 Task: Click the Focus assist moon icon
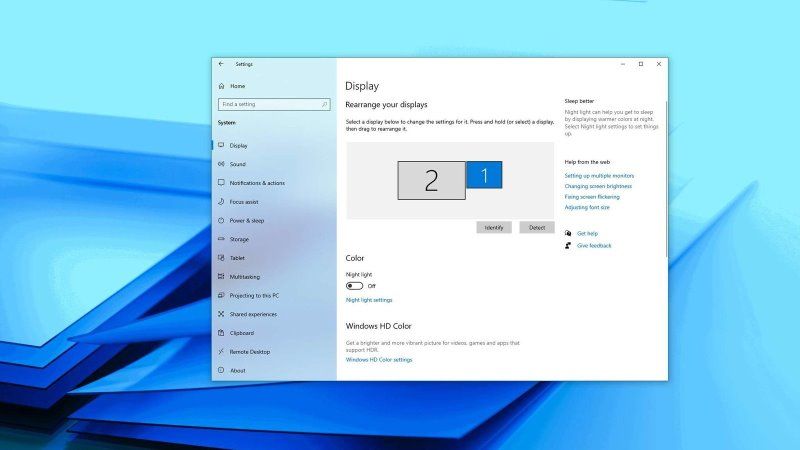[221, 202]
